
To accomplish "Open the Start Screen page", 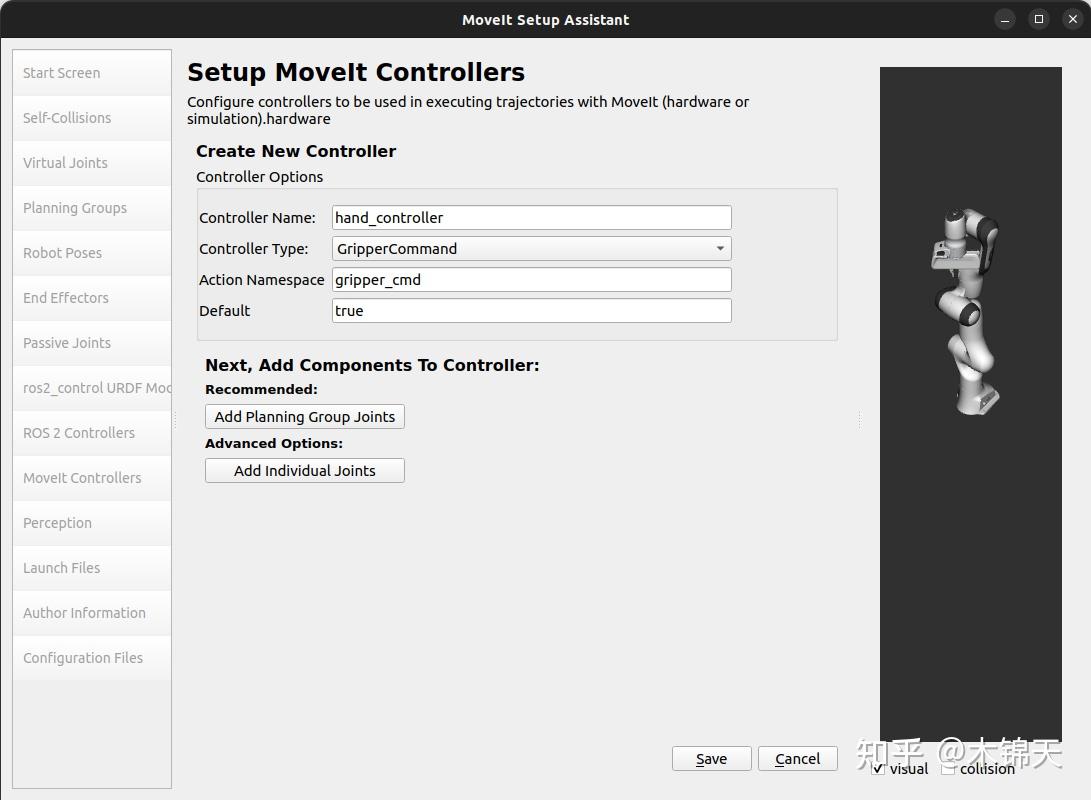I will click(x=91, y=72).
